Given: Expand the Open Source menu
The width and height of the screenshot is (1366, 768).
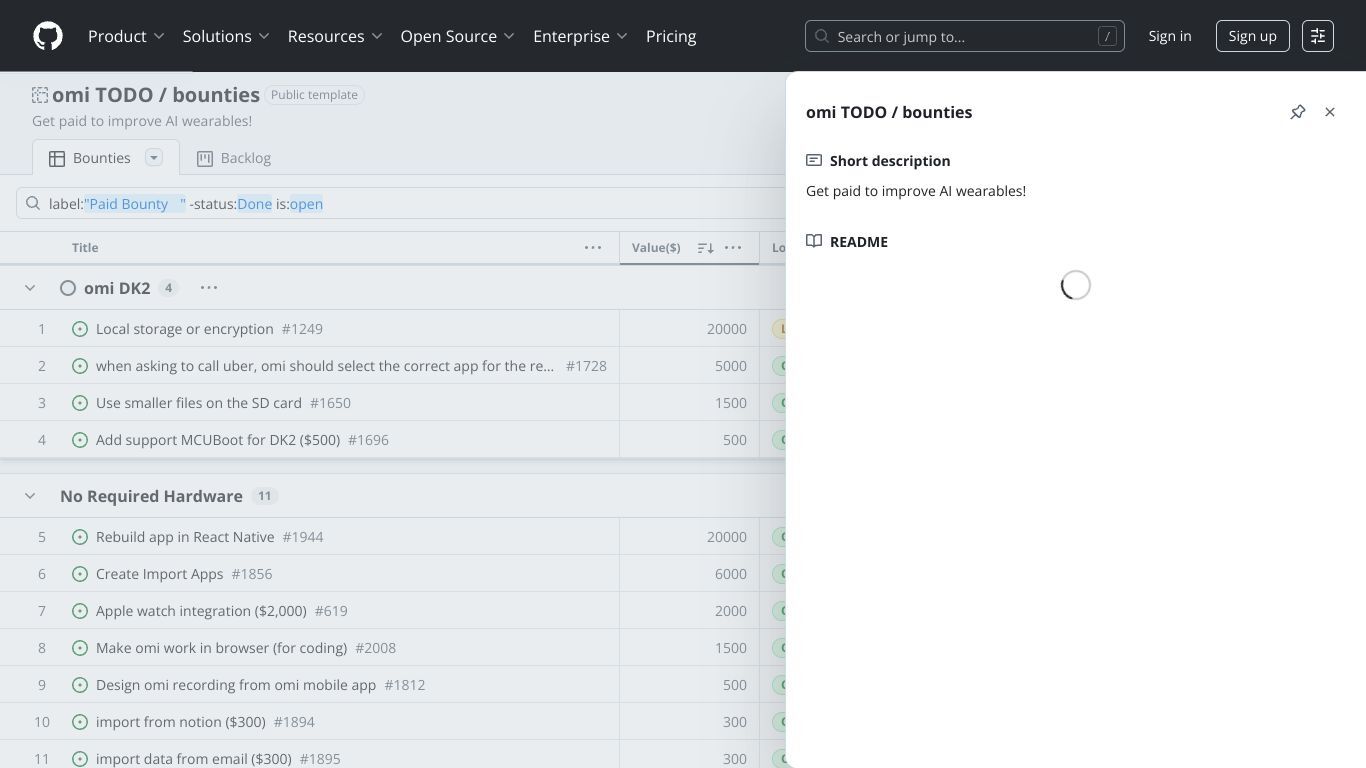Looking at the screenshot, I should pos(458,36).
